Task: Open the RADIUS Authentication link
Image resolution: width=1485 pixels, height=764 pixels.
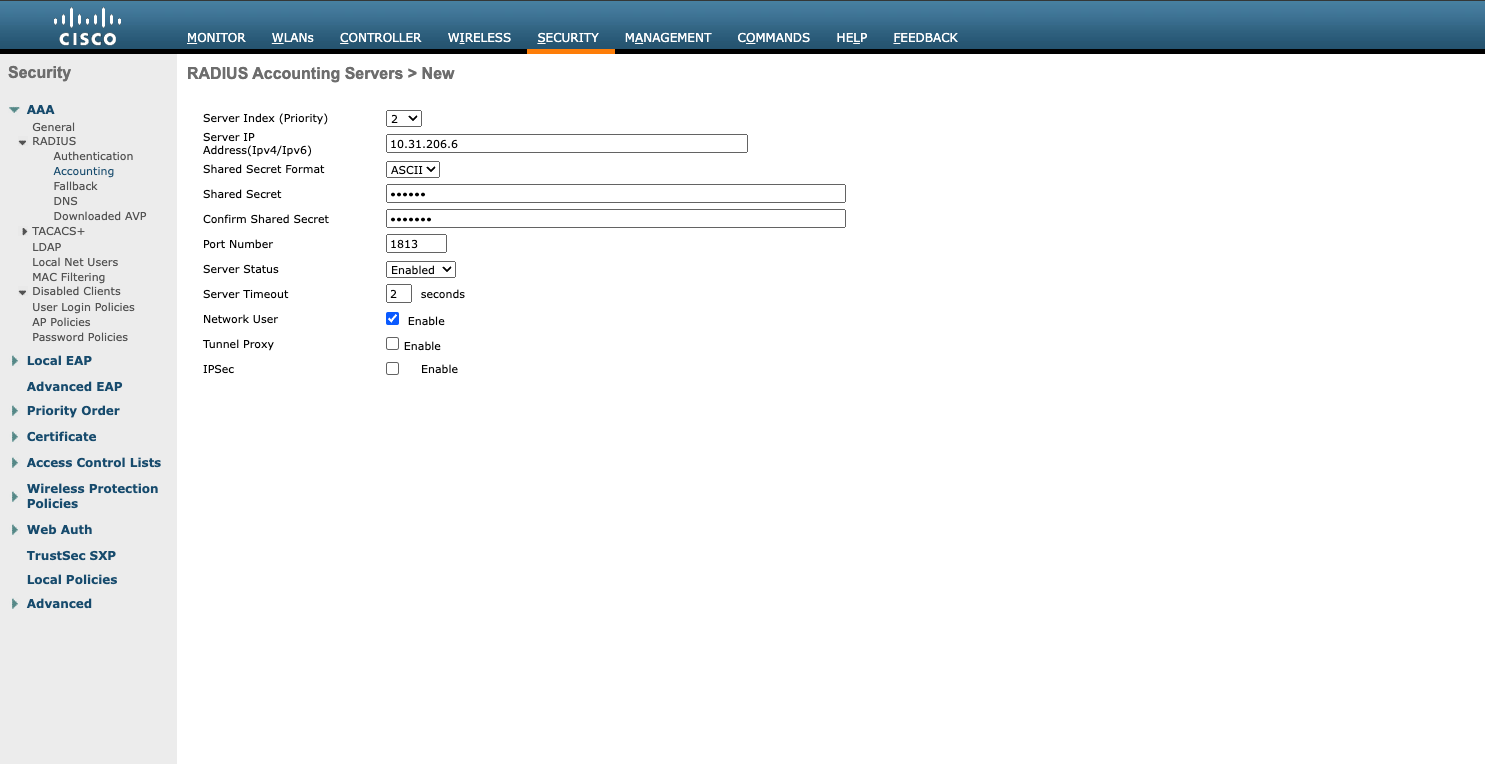Action: click(93, 156)
